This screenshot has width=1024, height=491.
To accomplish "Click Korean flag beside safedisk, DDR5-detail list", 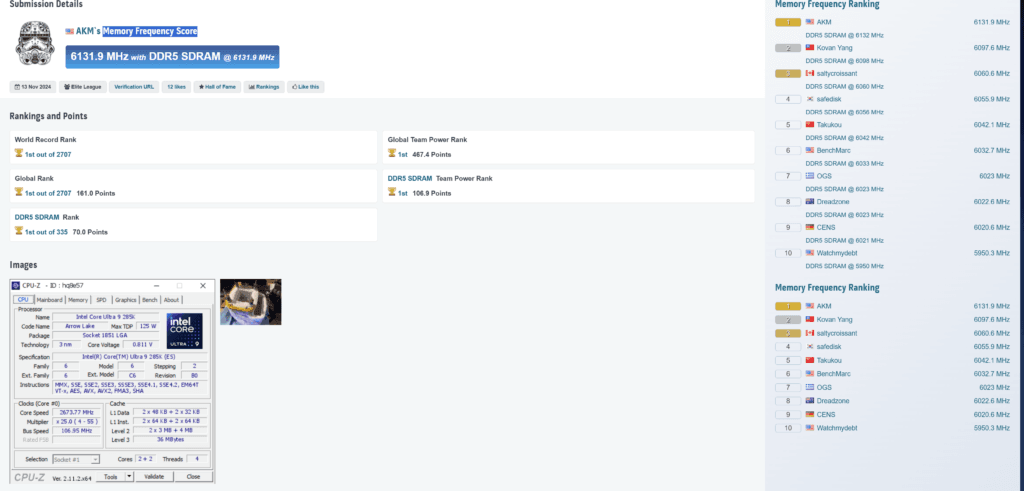I will pyautogui.click(x=810, y=99).
